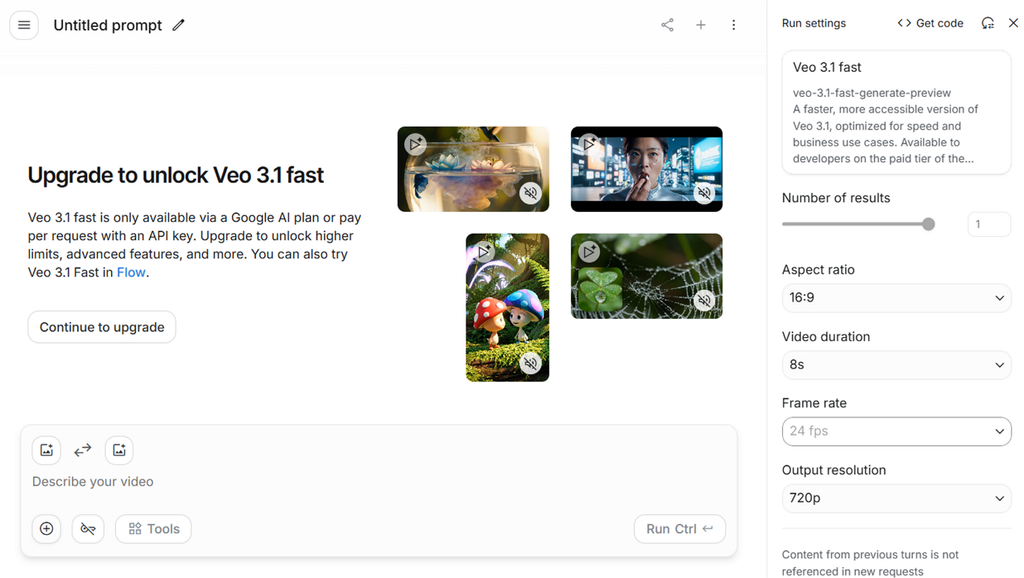Toggle the crossed-out eye visibility icon

[x=88, y=529]
